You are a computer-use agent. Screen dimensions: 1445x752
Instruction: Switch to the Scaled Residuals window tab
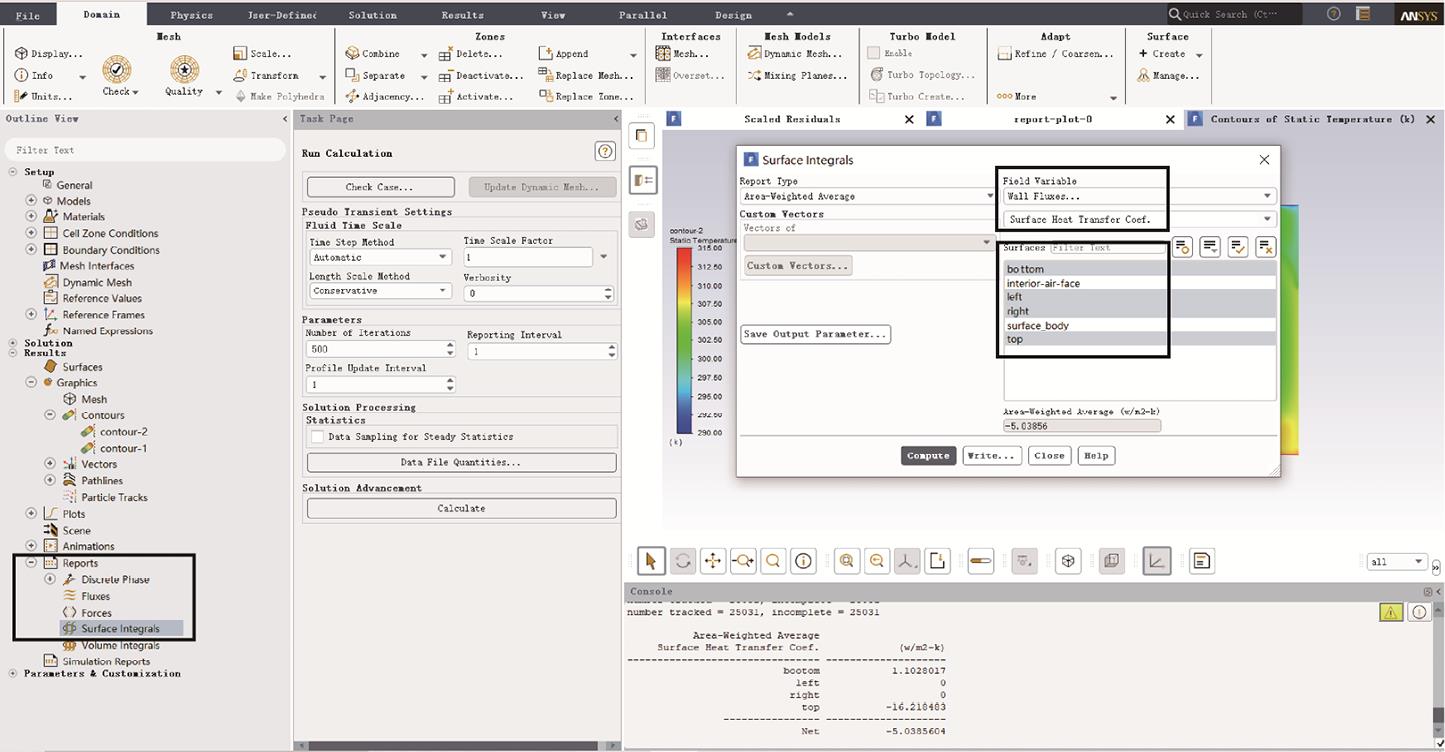click(x=792, y=119)
